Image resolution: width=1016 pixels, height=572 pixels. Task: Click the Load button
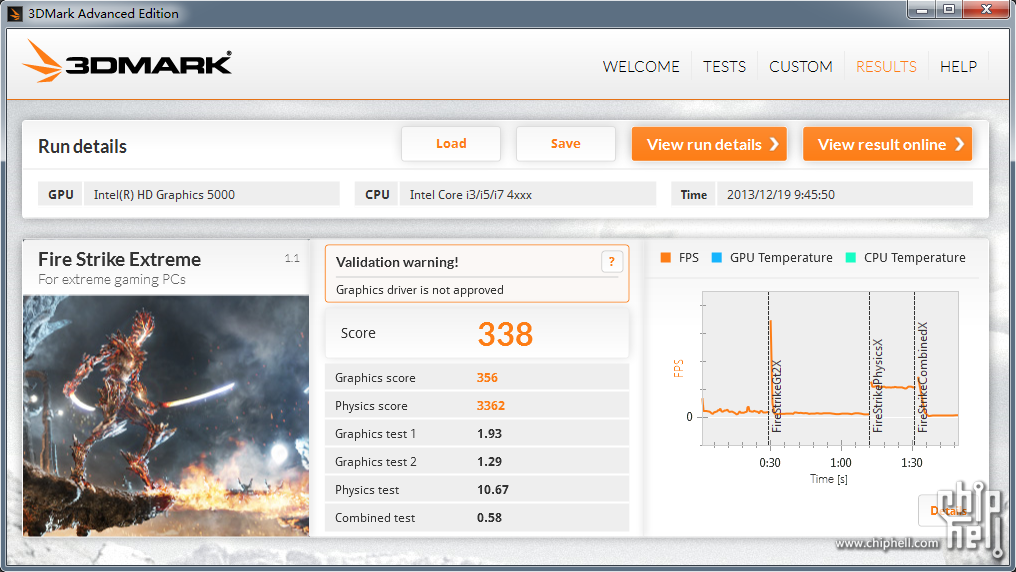coord(451,144)
